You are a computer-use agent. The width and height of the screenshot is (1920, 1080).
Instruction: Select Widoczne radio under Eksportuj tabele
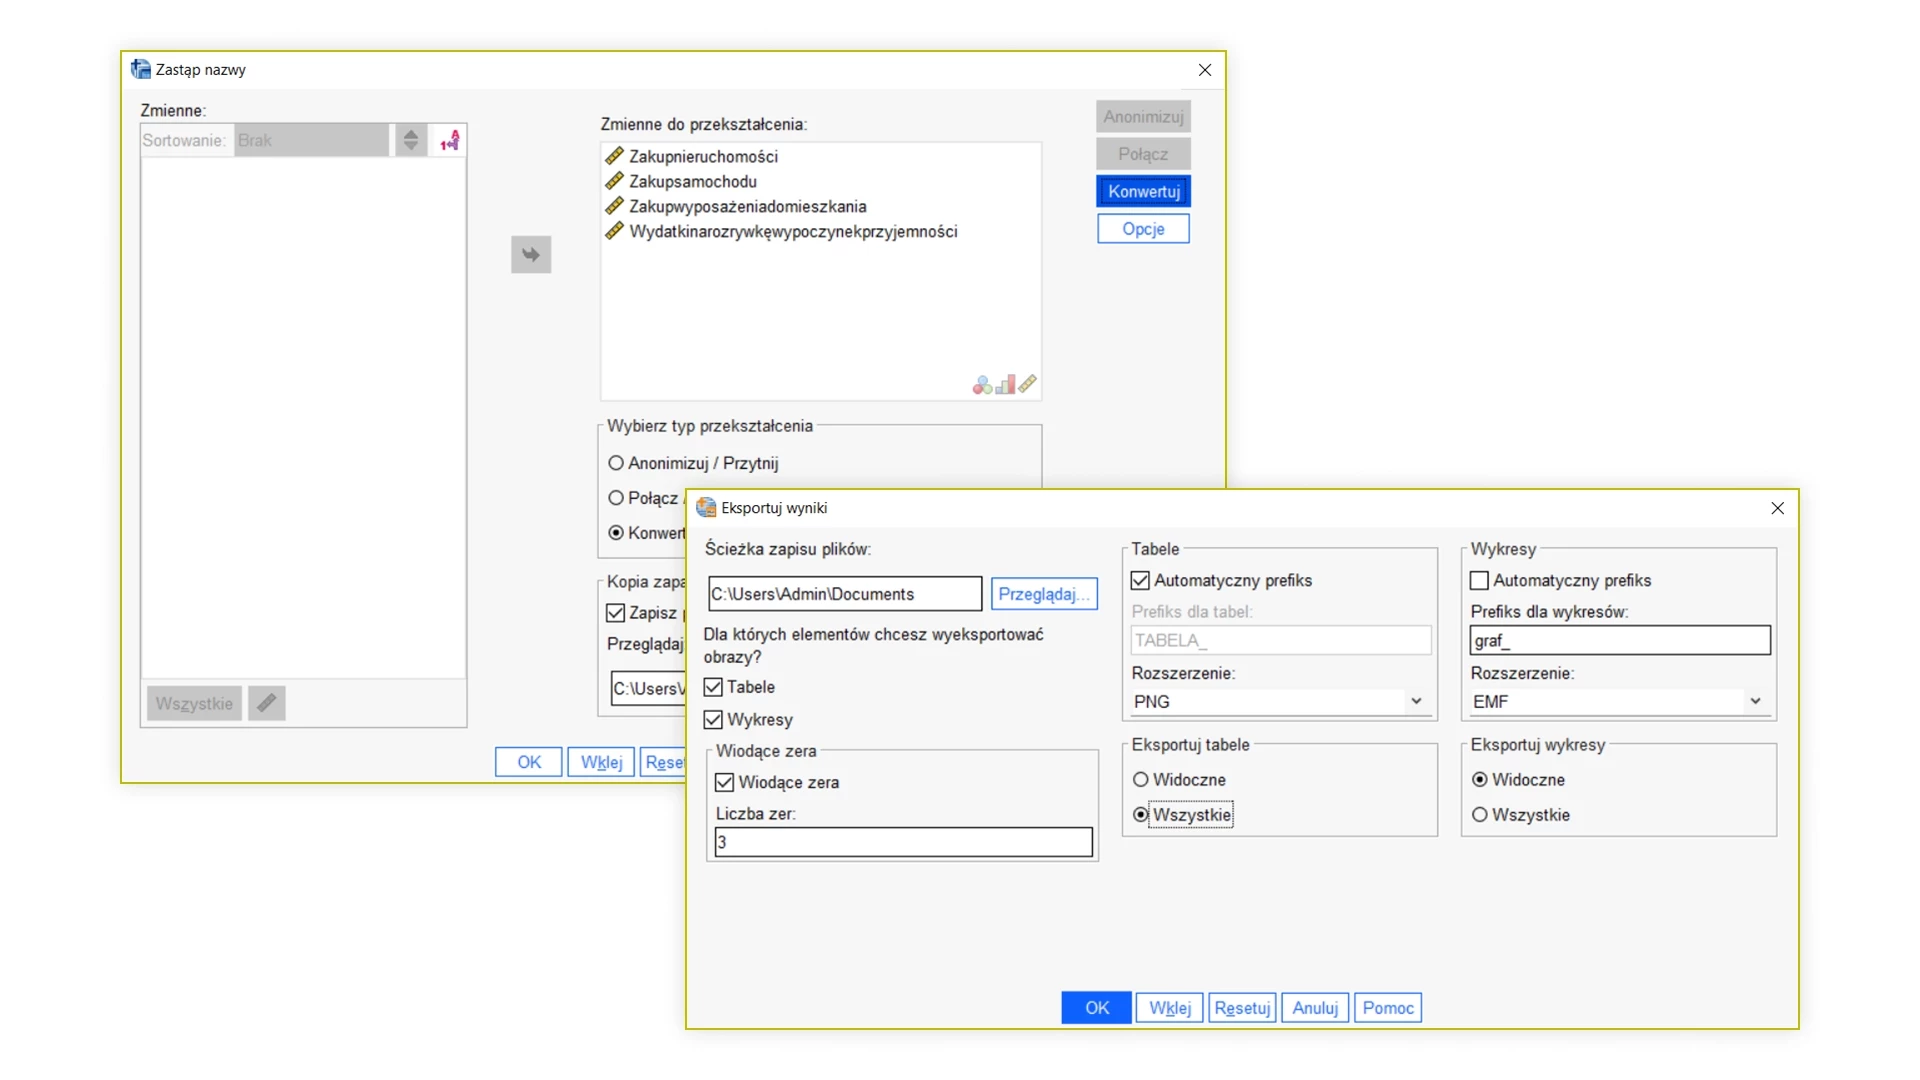[x=1141, y=780]
